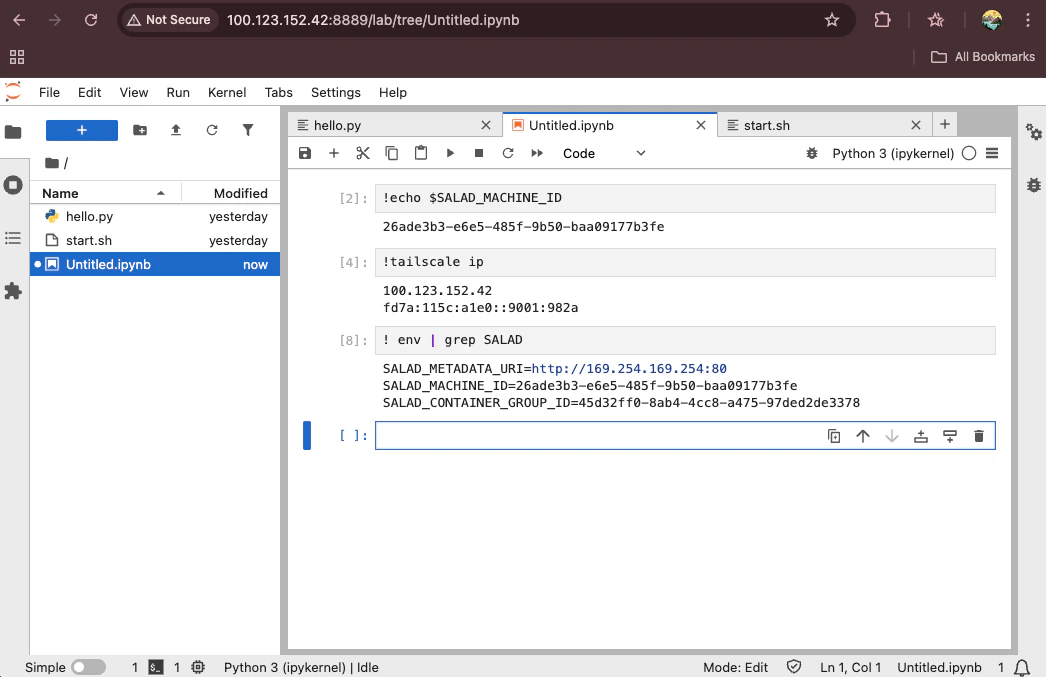1046x677 pixels.
Task: Open the Help menu
Action: pyautogui.click(x=393, y=93)
